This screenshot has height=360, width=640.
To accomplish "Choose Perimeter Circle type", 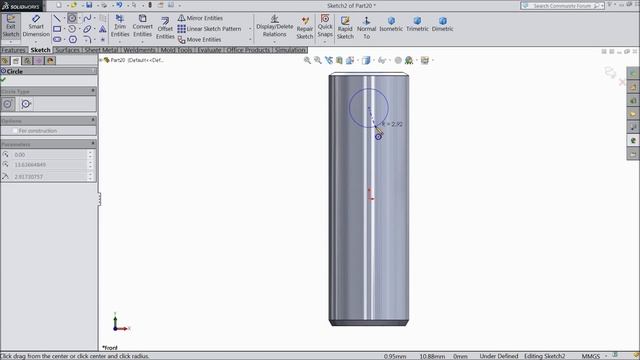I will [x=26, y=104].
